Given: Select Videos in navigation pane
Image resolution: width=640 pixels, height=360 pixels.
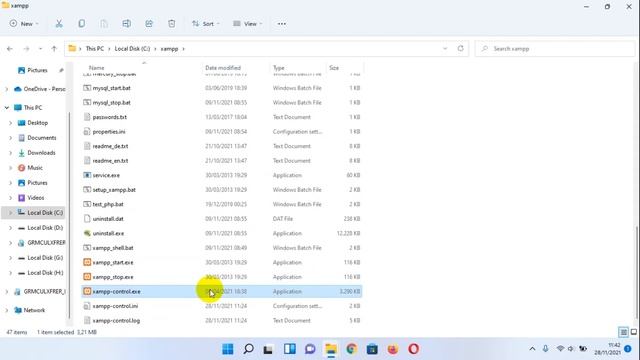Looking at the screenshot, I should pos(36,198).
